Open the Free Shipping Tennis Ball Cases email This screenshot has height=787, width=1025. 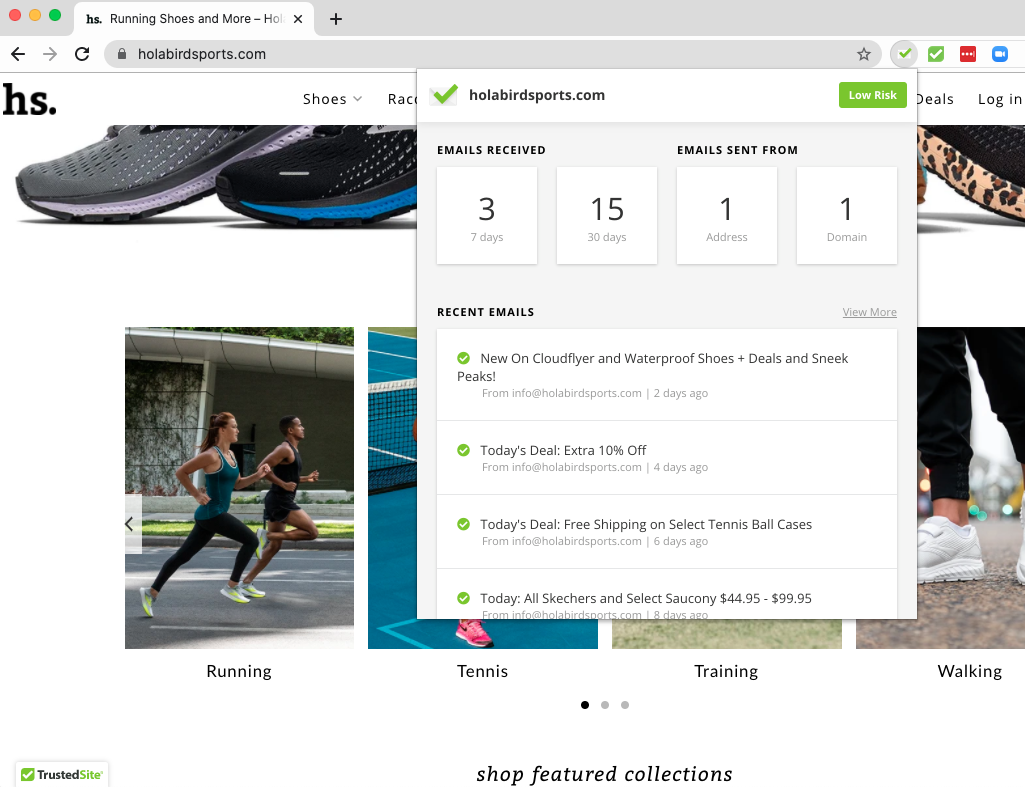667,531
